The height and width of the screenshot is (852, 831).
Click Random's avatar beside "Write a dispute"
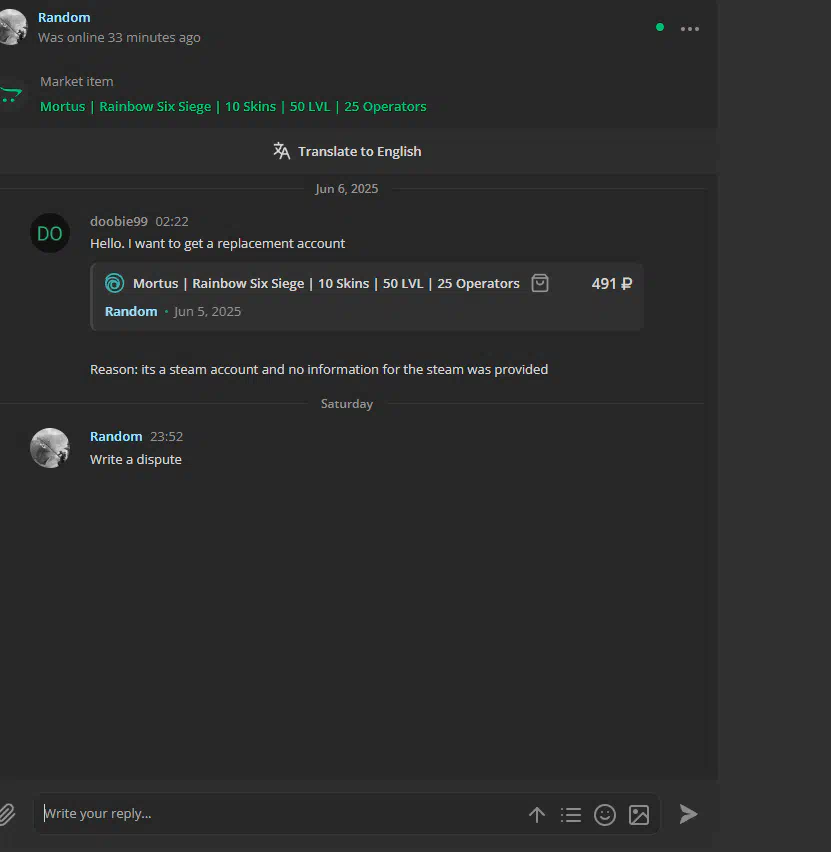[x=49, y=448]
